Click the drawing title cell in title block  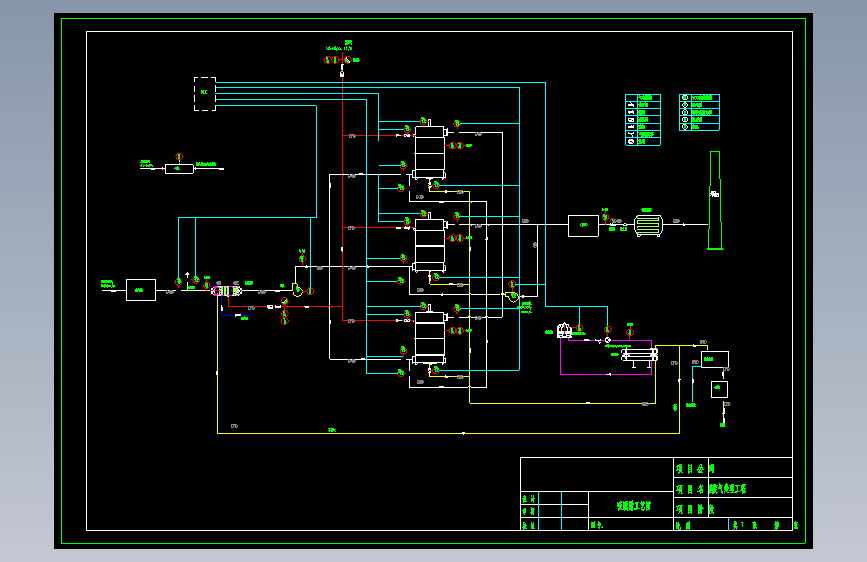pos(631,505)
